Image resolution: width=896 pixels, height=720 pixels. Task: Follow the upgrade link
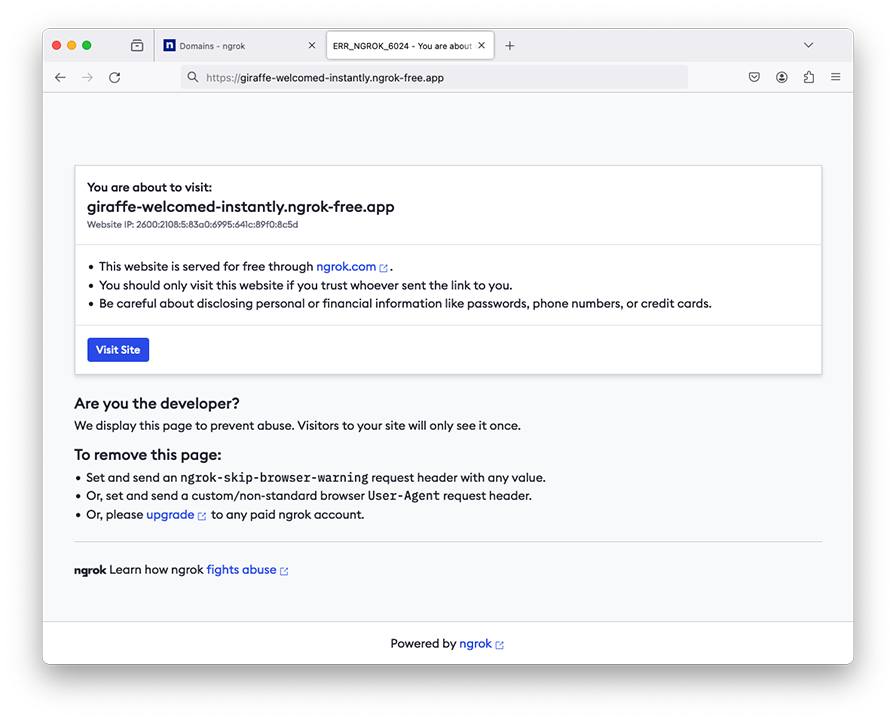click(170, 514)
